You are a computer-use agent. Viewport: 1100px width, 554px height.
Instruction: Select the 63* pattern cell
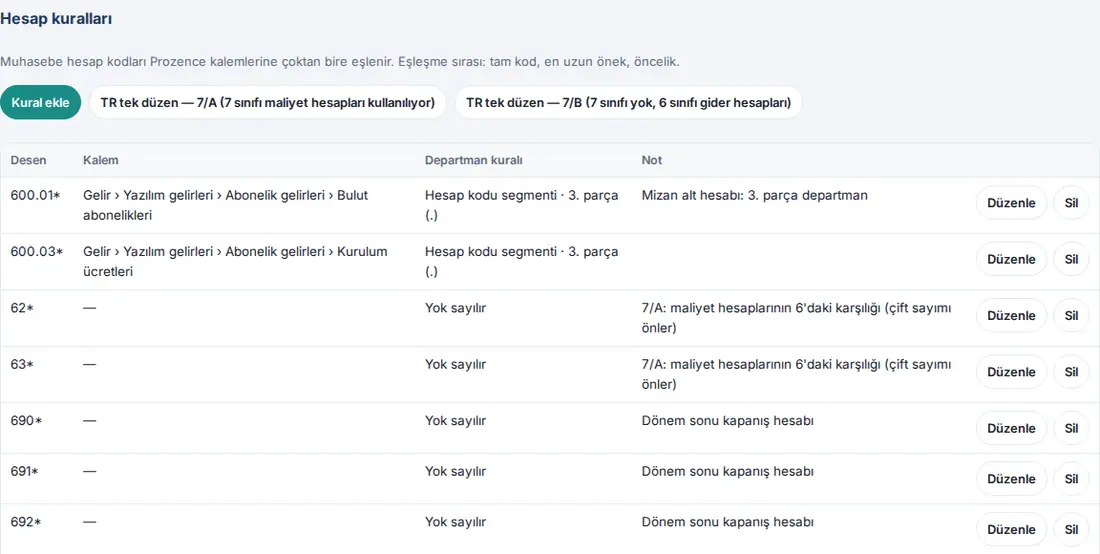pyautogui.click(x=22, y=364)
